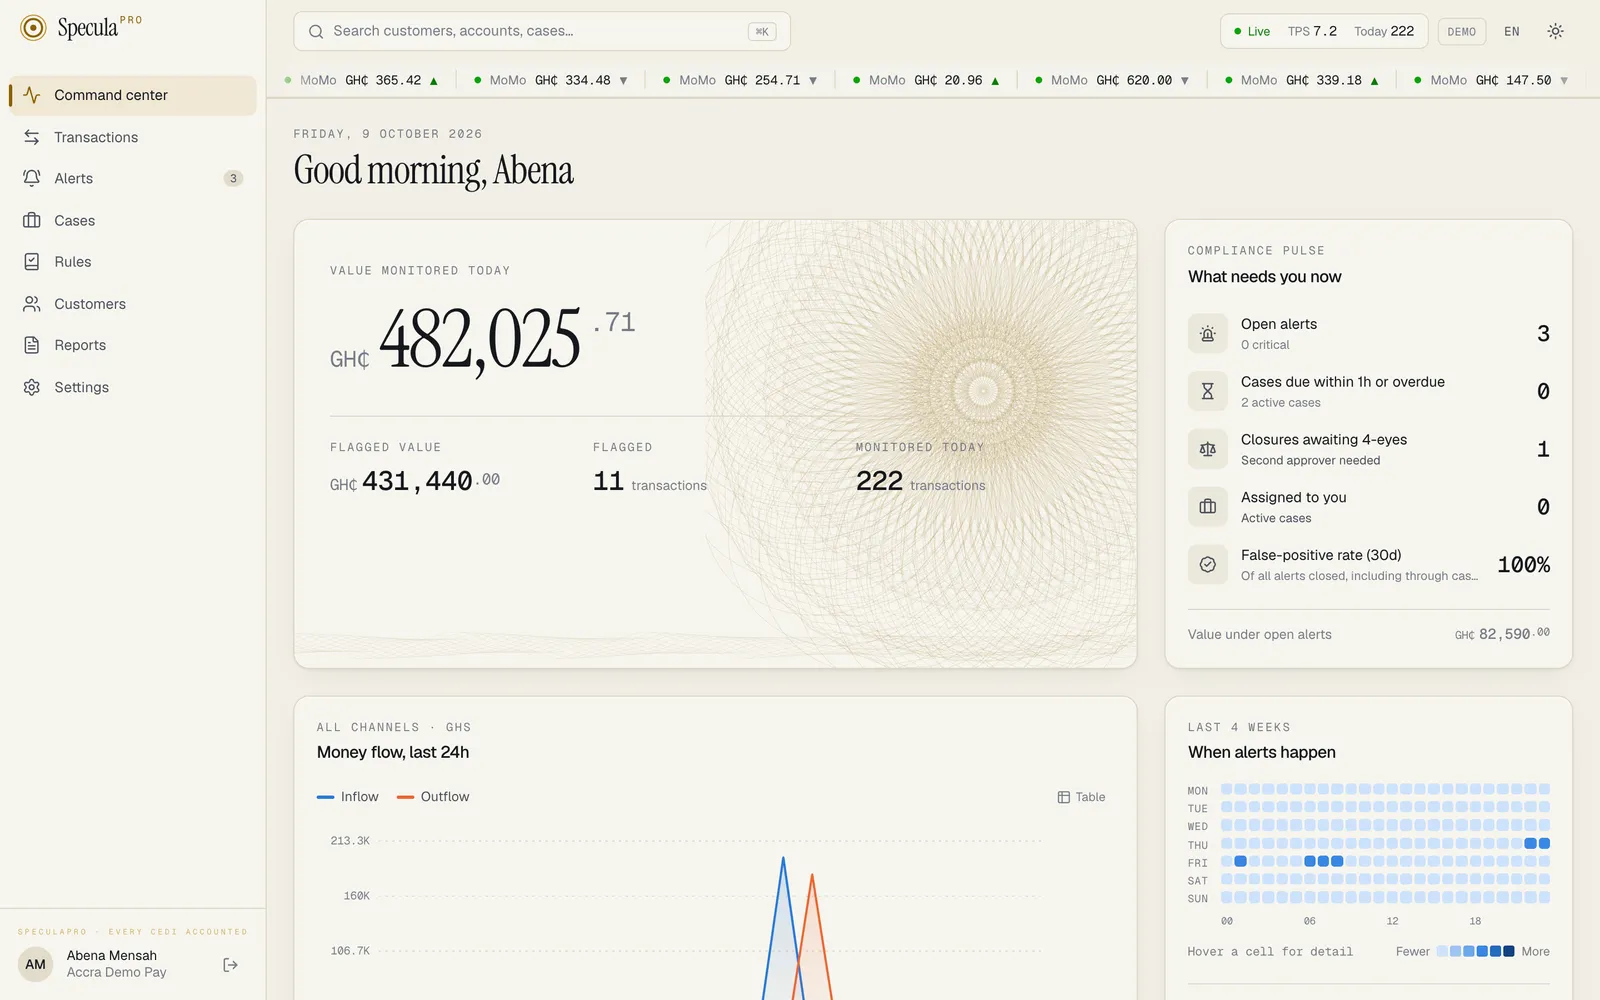The width and height of the screenshot is (1600, 1000).
Task: Click the Customers people icon
Action: [x=32, y=304]
